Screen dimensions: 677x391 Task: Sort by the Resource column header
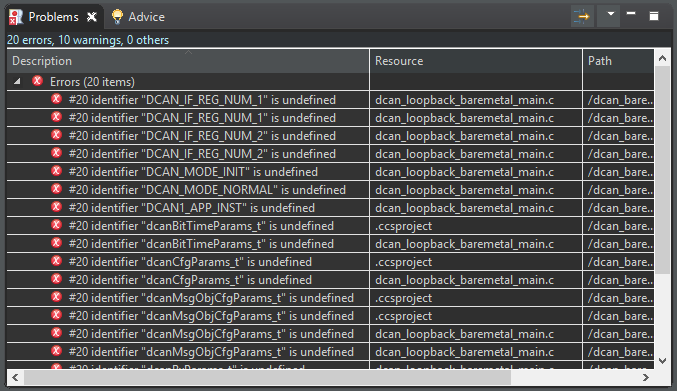(x=476, y=61)
